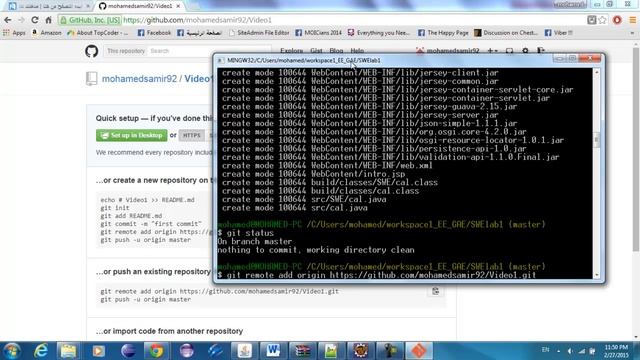
Task: Open the Apps bookmarks shortcut
Action: (14, 33)
